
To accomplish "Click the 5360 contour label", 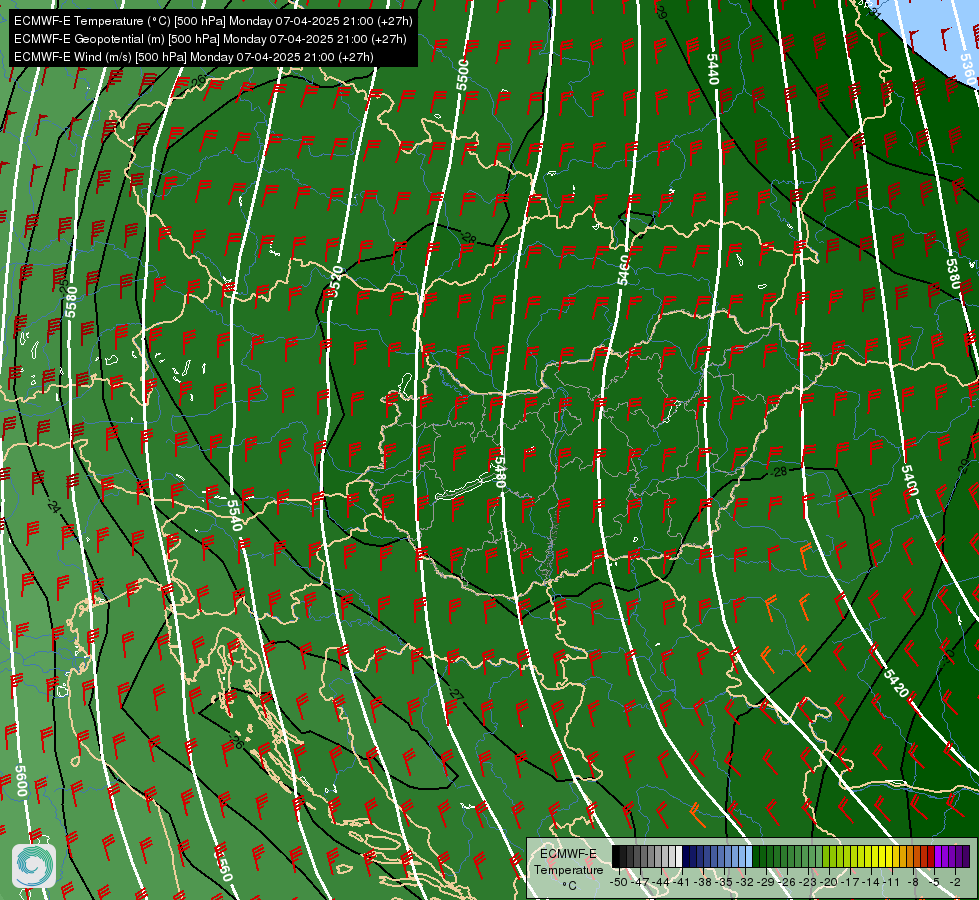I will pos(967,70).
